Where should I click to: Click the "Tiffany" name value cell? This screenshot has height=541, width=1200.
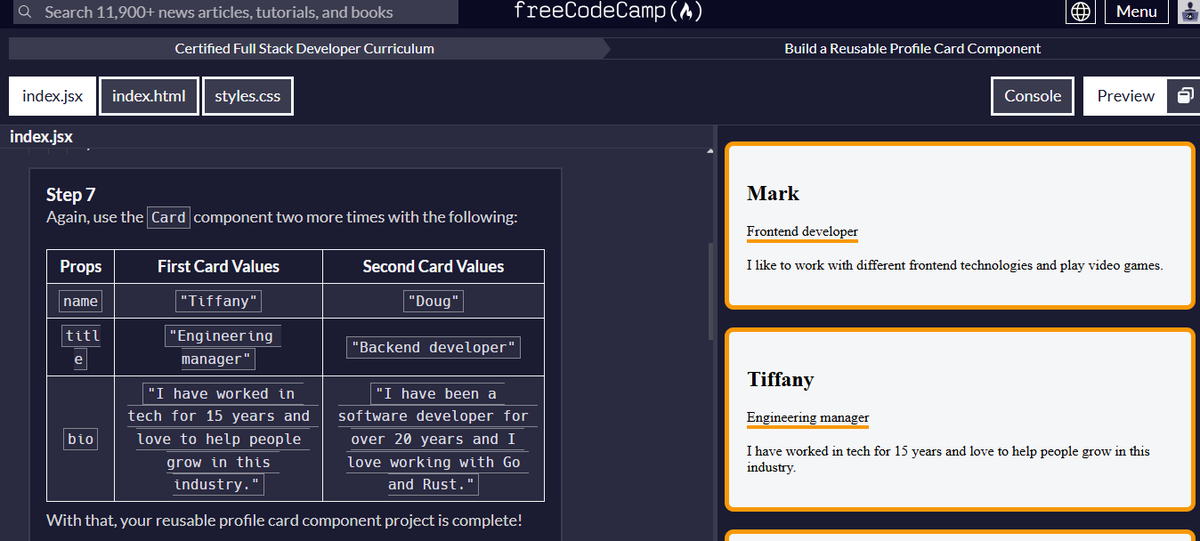(218, 301)
